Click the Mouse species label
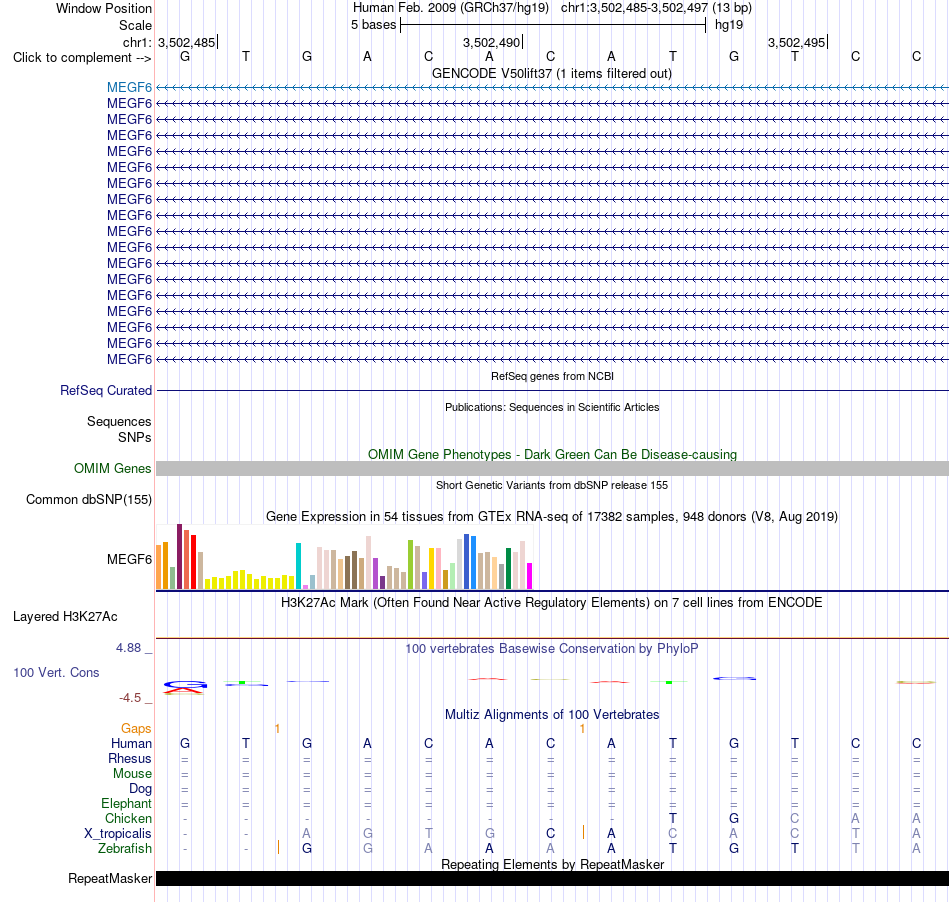The image size is (950, 902). pyautogui.click(x=132, y=774)
